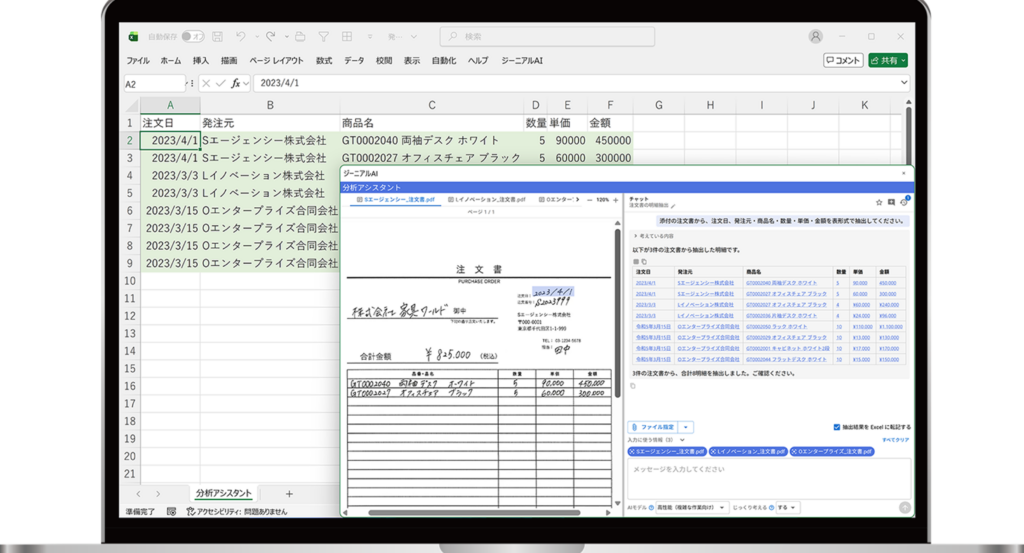
Task: Click the Undo arrow icon
Action: (241, 37)
